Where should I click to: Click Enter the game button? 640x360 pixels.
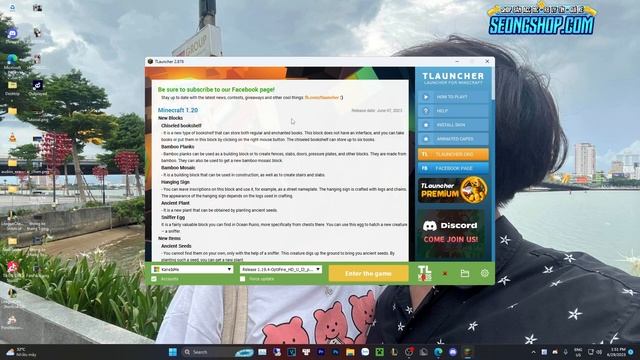(x=368, y=273)
